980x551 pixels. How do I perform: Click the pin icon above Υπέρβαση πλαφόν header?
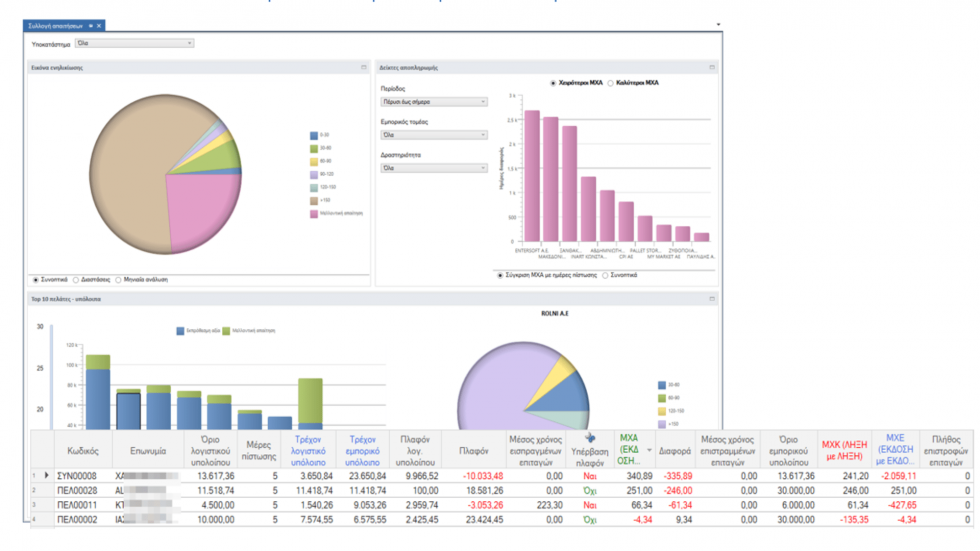(590, 438)
